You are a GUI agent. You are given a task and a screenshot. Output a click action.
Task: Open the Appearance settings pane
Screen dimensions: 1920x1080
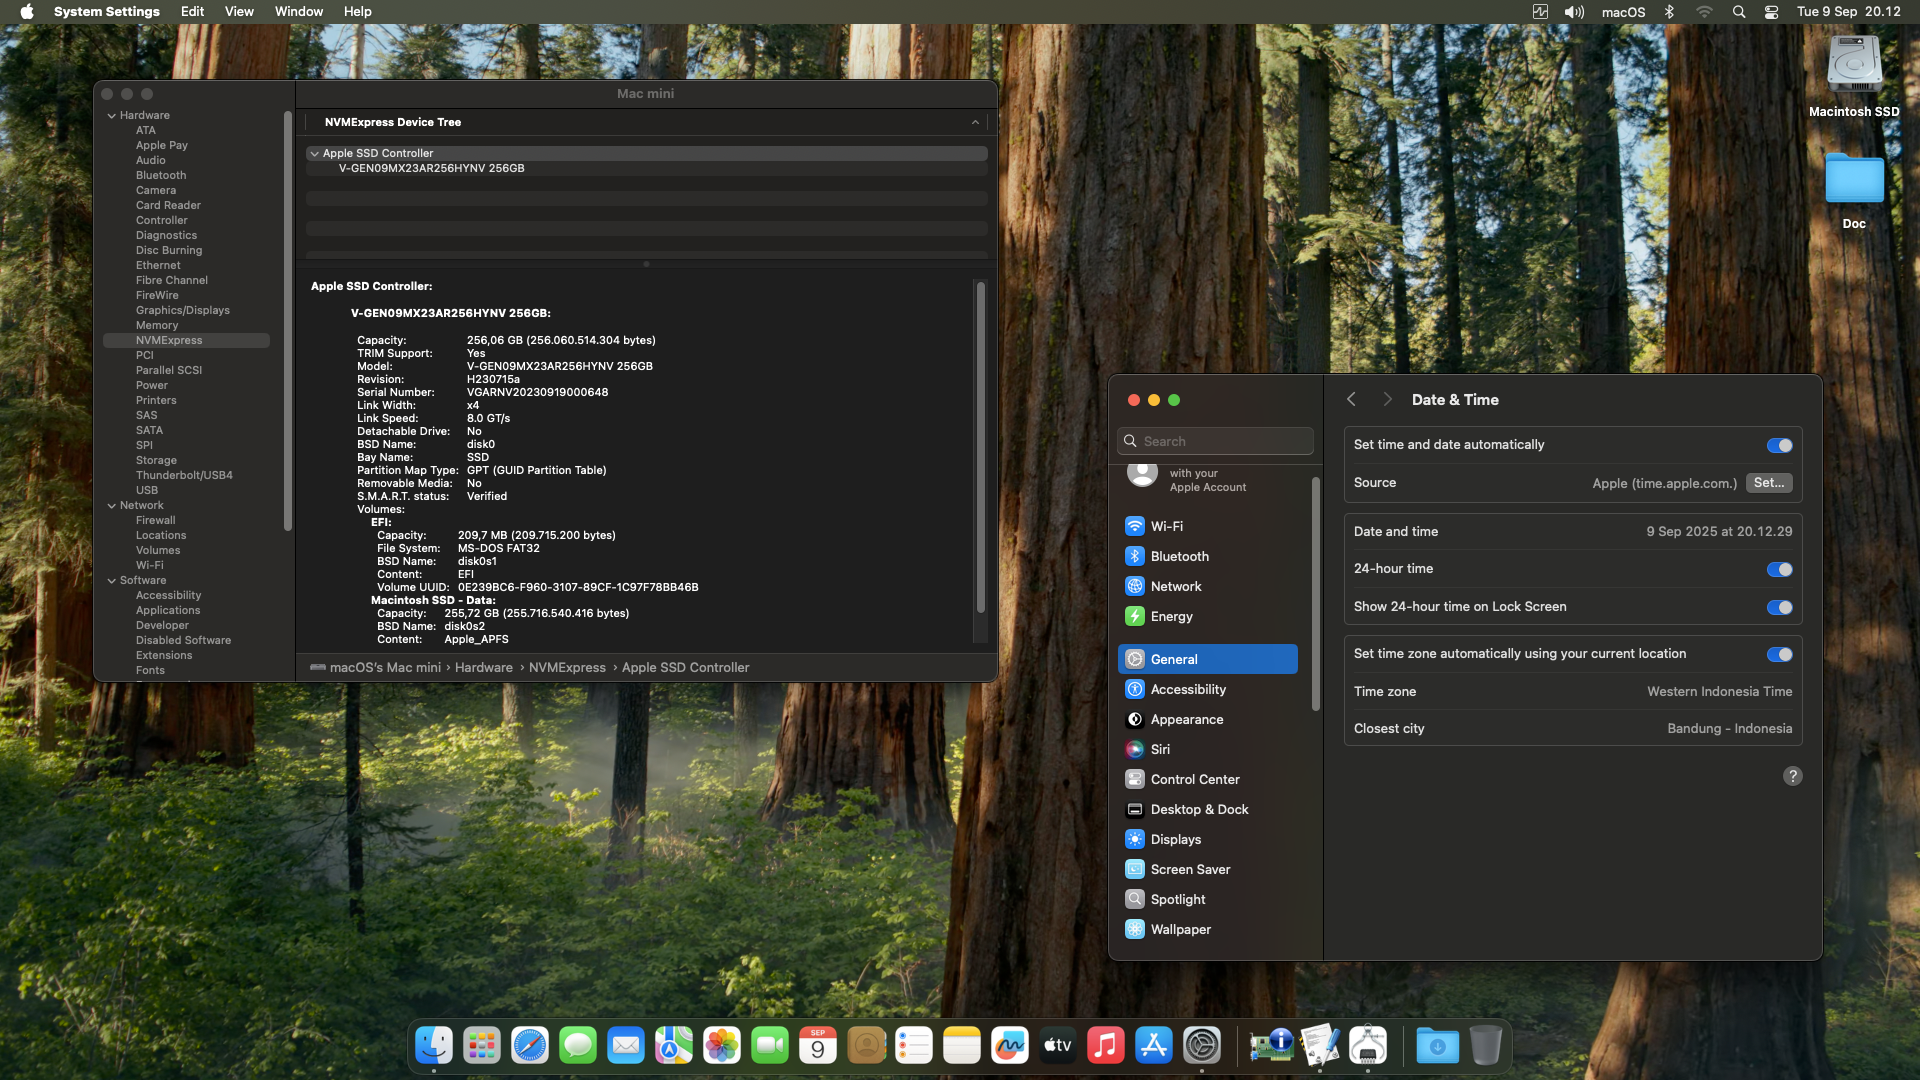1207,719
